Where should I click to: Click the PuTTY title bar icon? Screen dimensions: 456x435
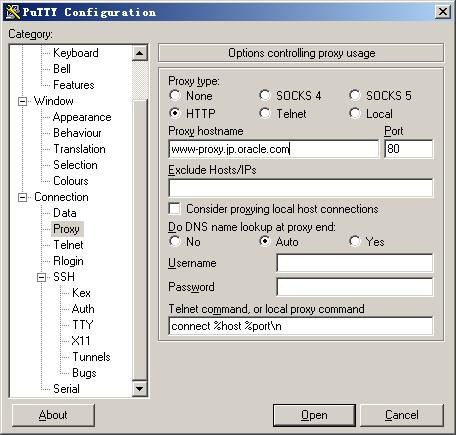[13, 12]
